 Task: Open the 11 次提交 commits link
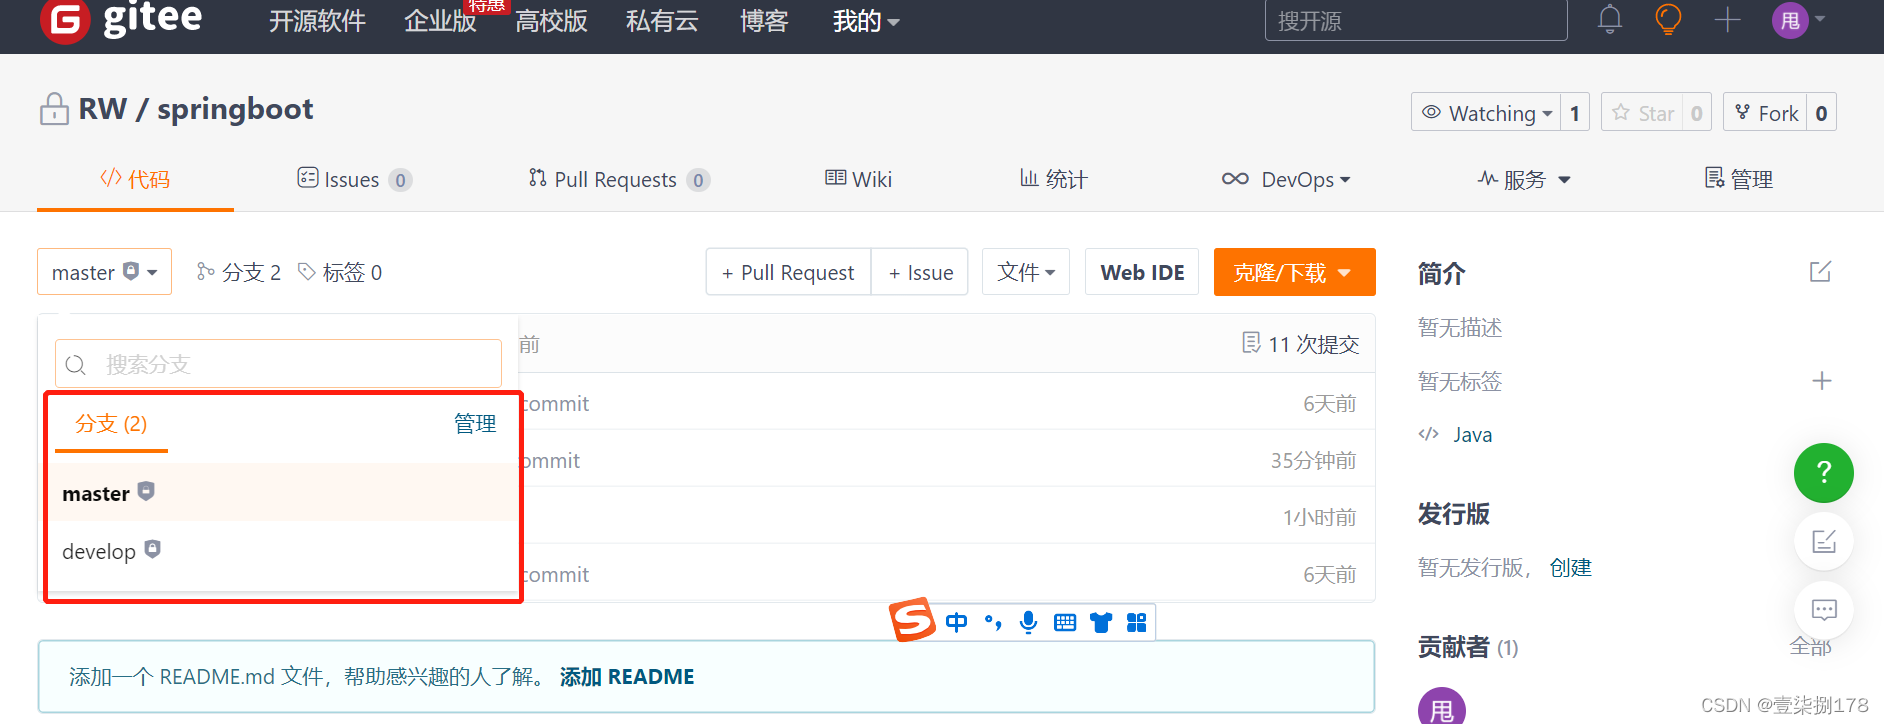pos(1300,344)
